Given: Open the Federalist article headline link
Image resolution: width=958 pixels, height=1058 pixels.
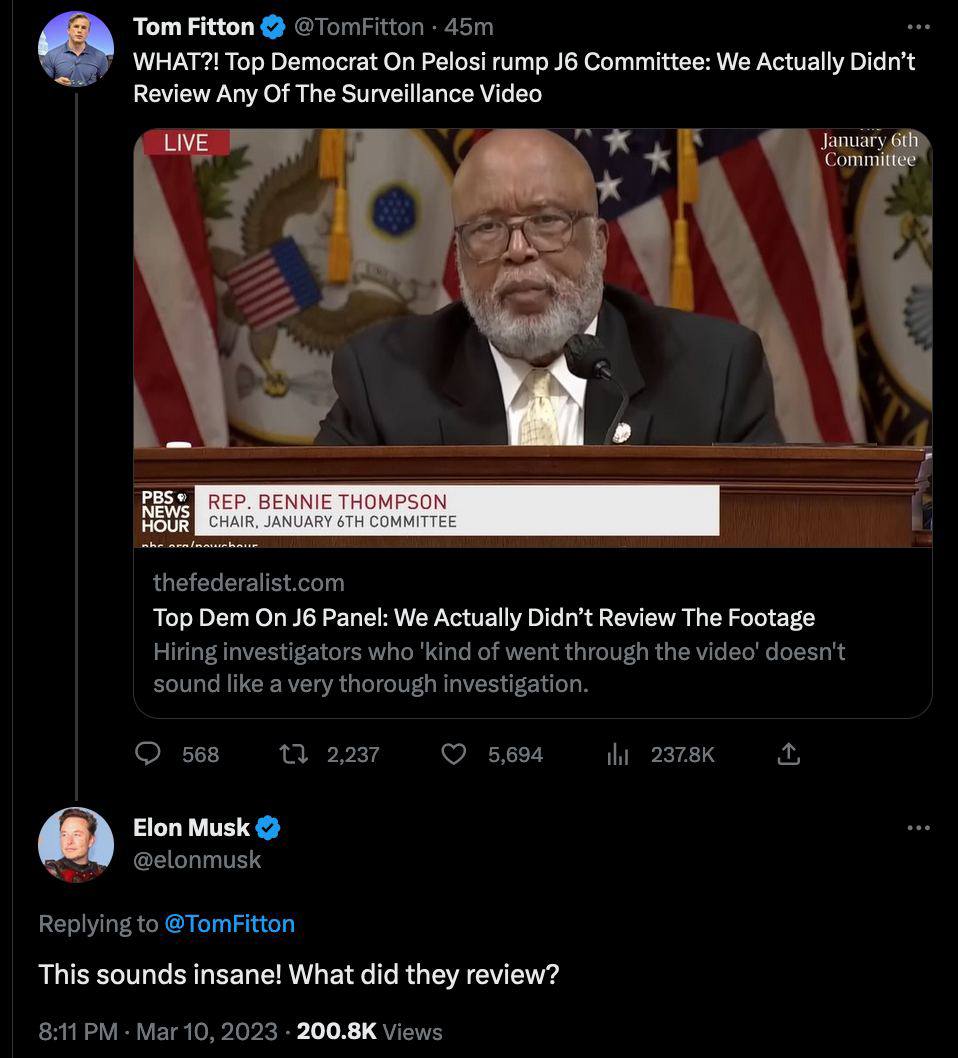Looking at the screenshot, I should pyautogui.click(x=484, y=617).
